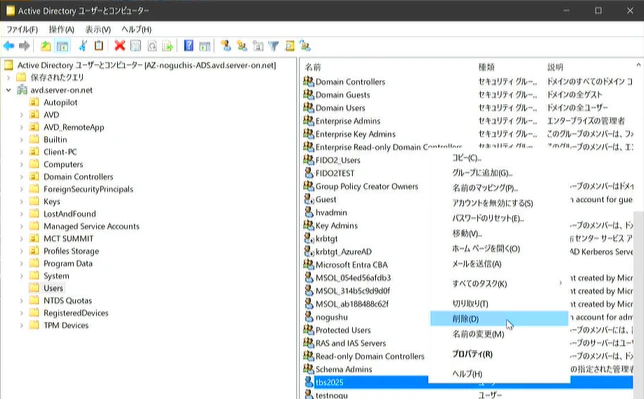The height and width of the screenshot is (399, 644).
Task: Click the Paste clipboard toolbar icon
Action: [x=99, y=46]
